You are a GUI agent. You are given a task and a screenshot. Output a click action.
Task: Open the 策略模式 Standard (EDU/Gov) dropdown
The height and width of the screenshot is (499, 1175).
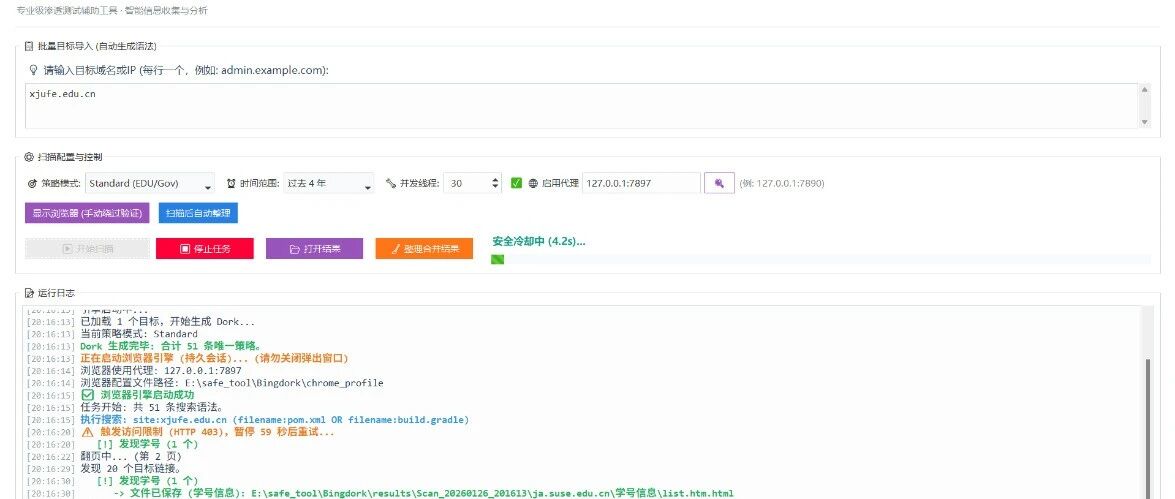[x=150, y=183]
